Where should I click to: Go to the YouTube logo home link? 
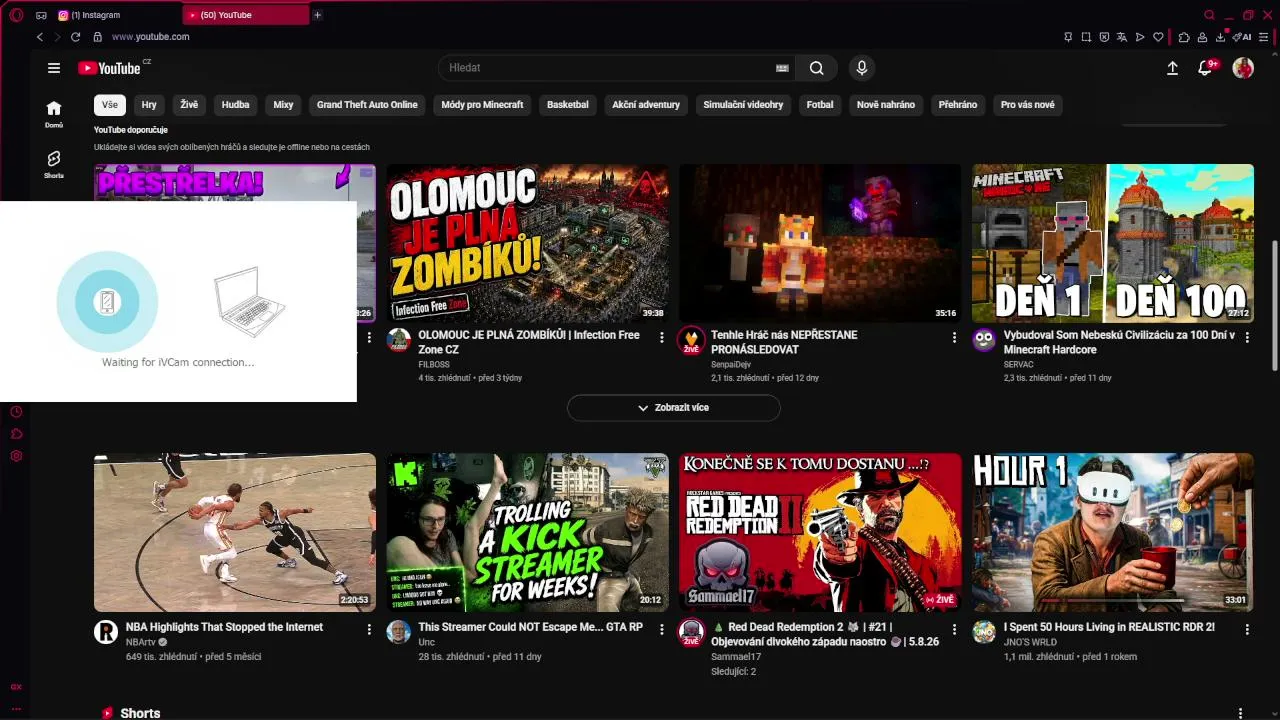pyautogui.click(x=109, y=68)
